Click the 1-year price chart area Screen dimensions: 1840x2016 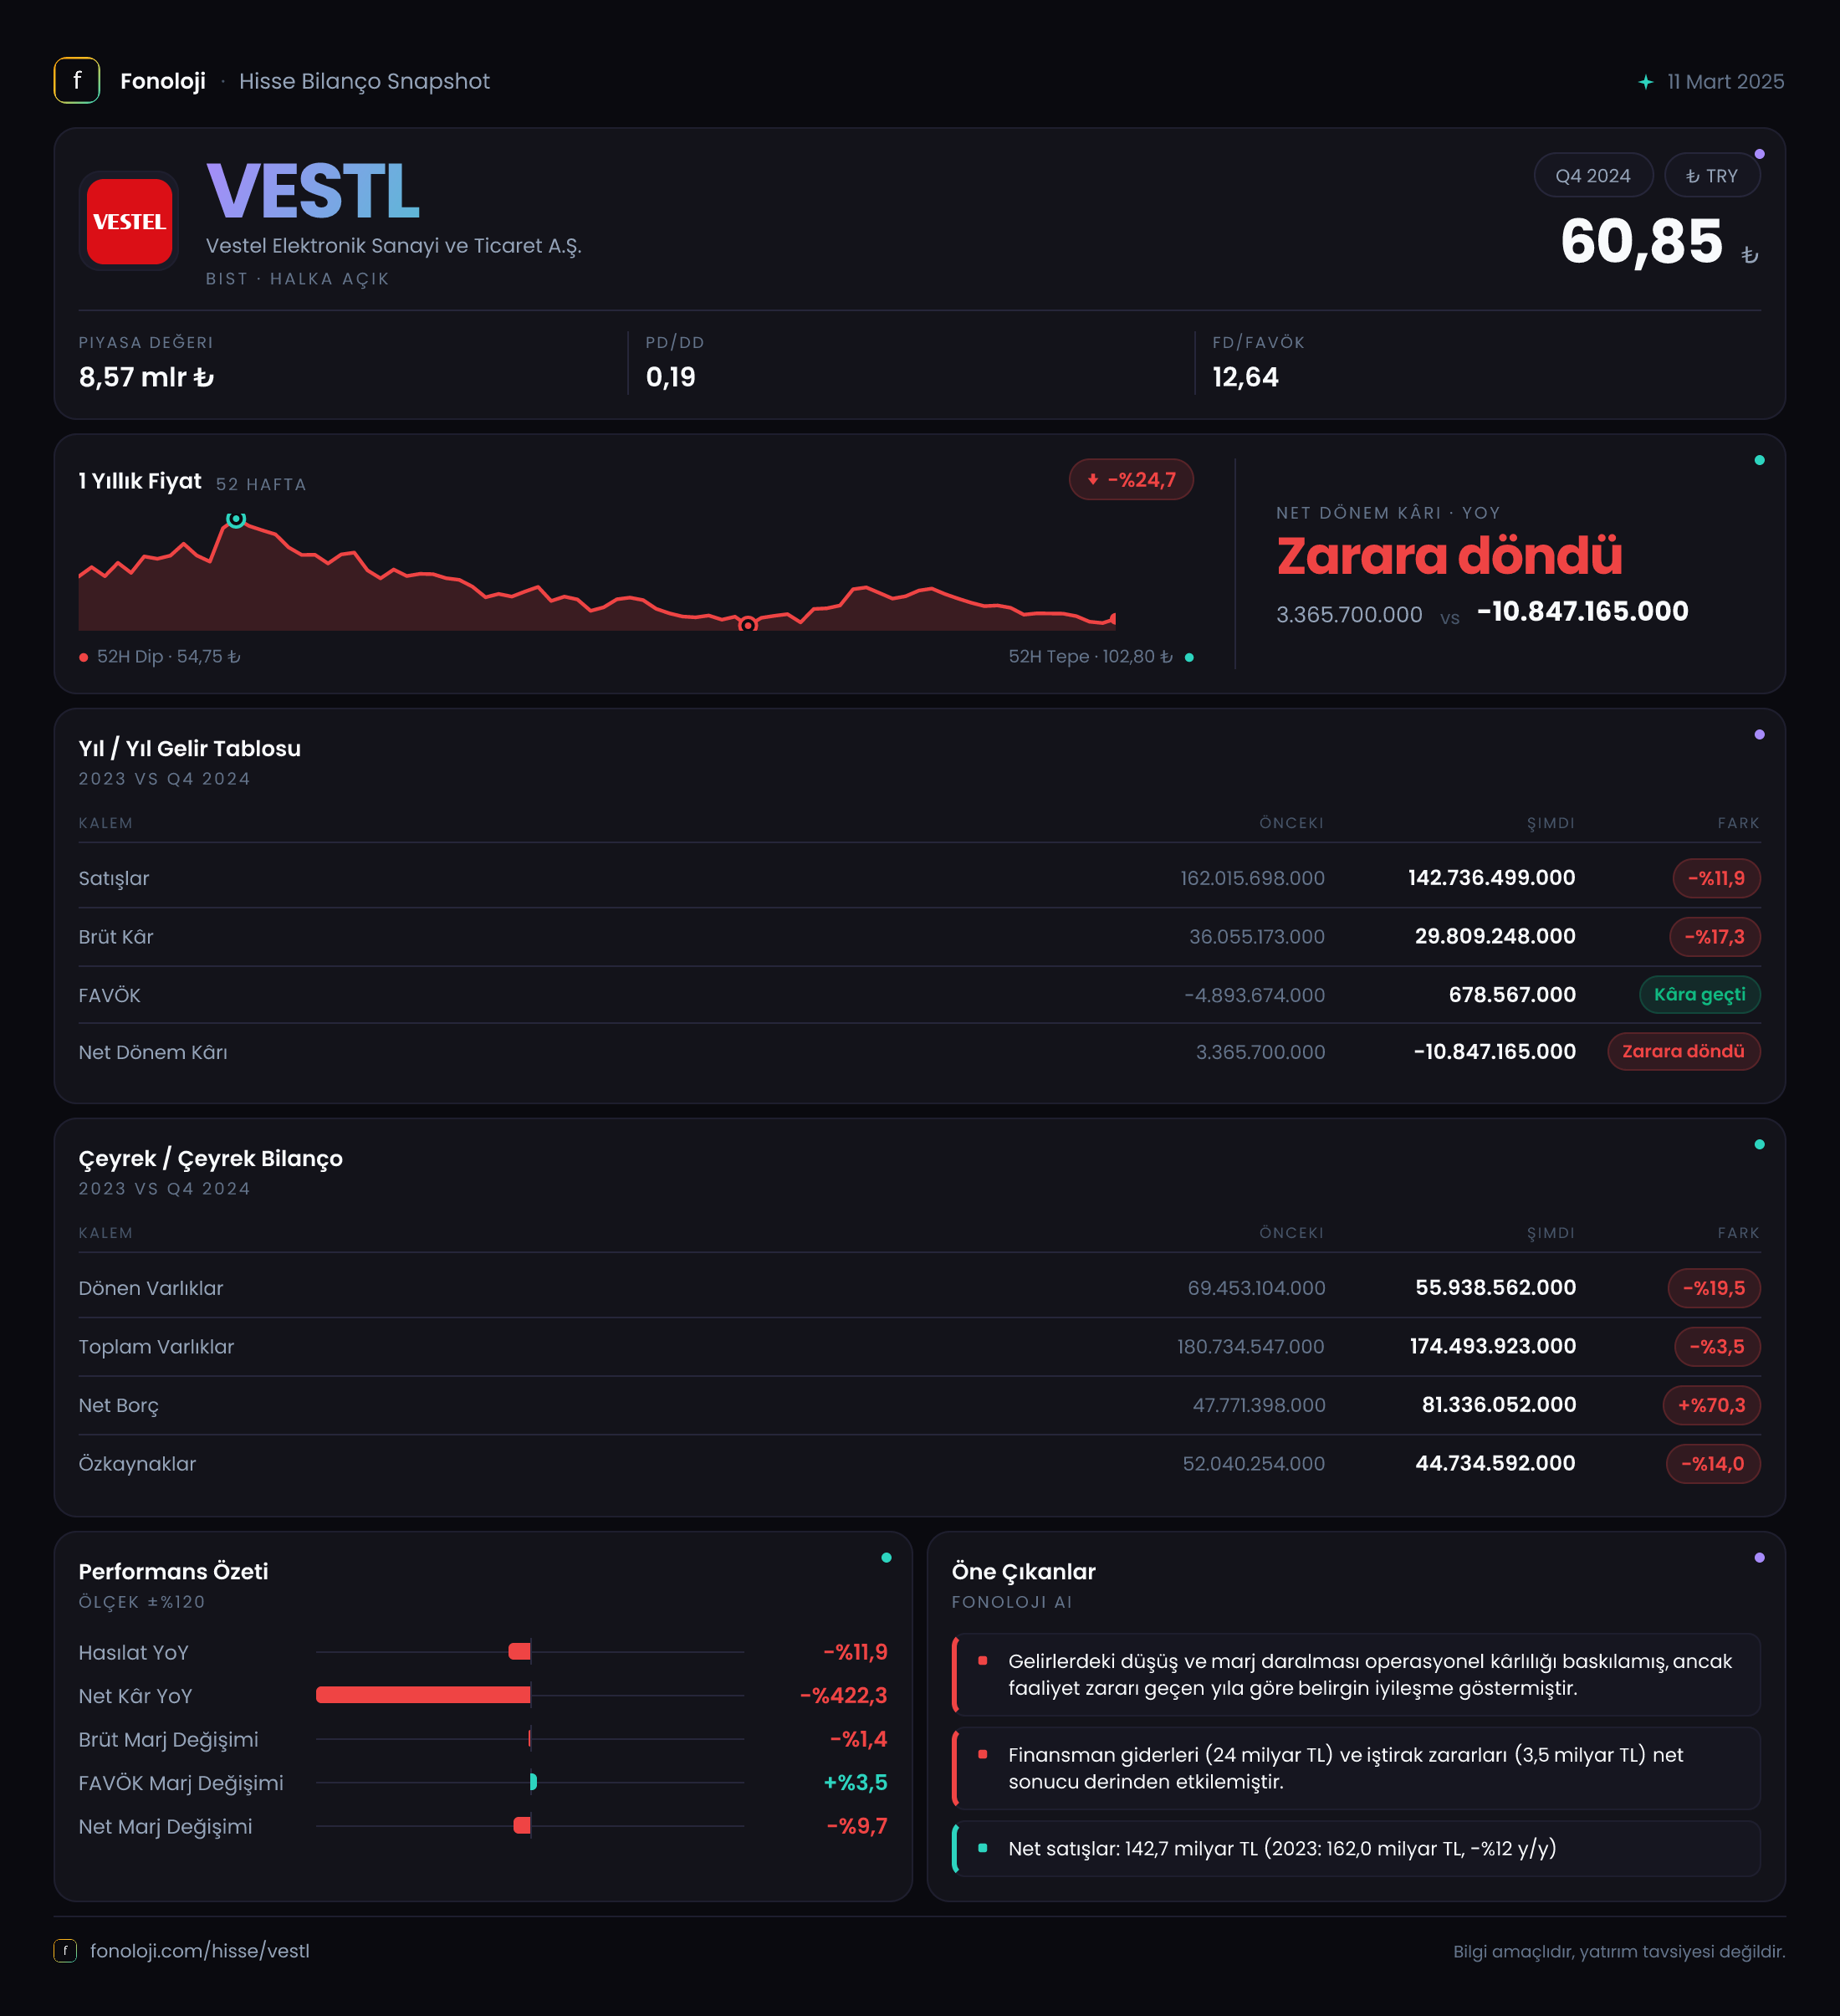pos(597,573)
